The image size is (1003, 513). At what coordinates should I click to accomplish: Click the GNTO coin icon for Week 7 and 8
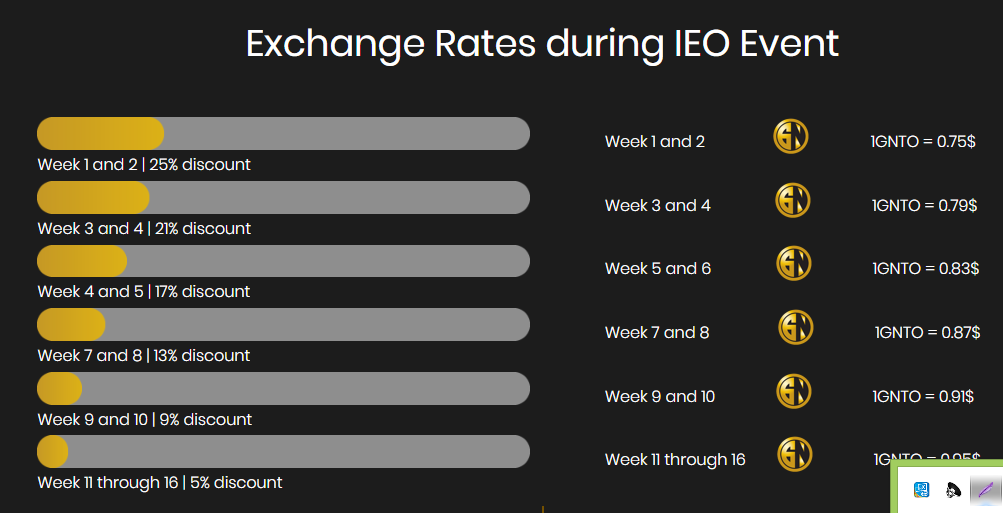coord(795,328)
